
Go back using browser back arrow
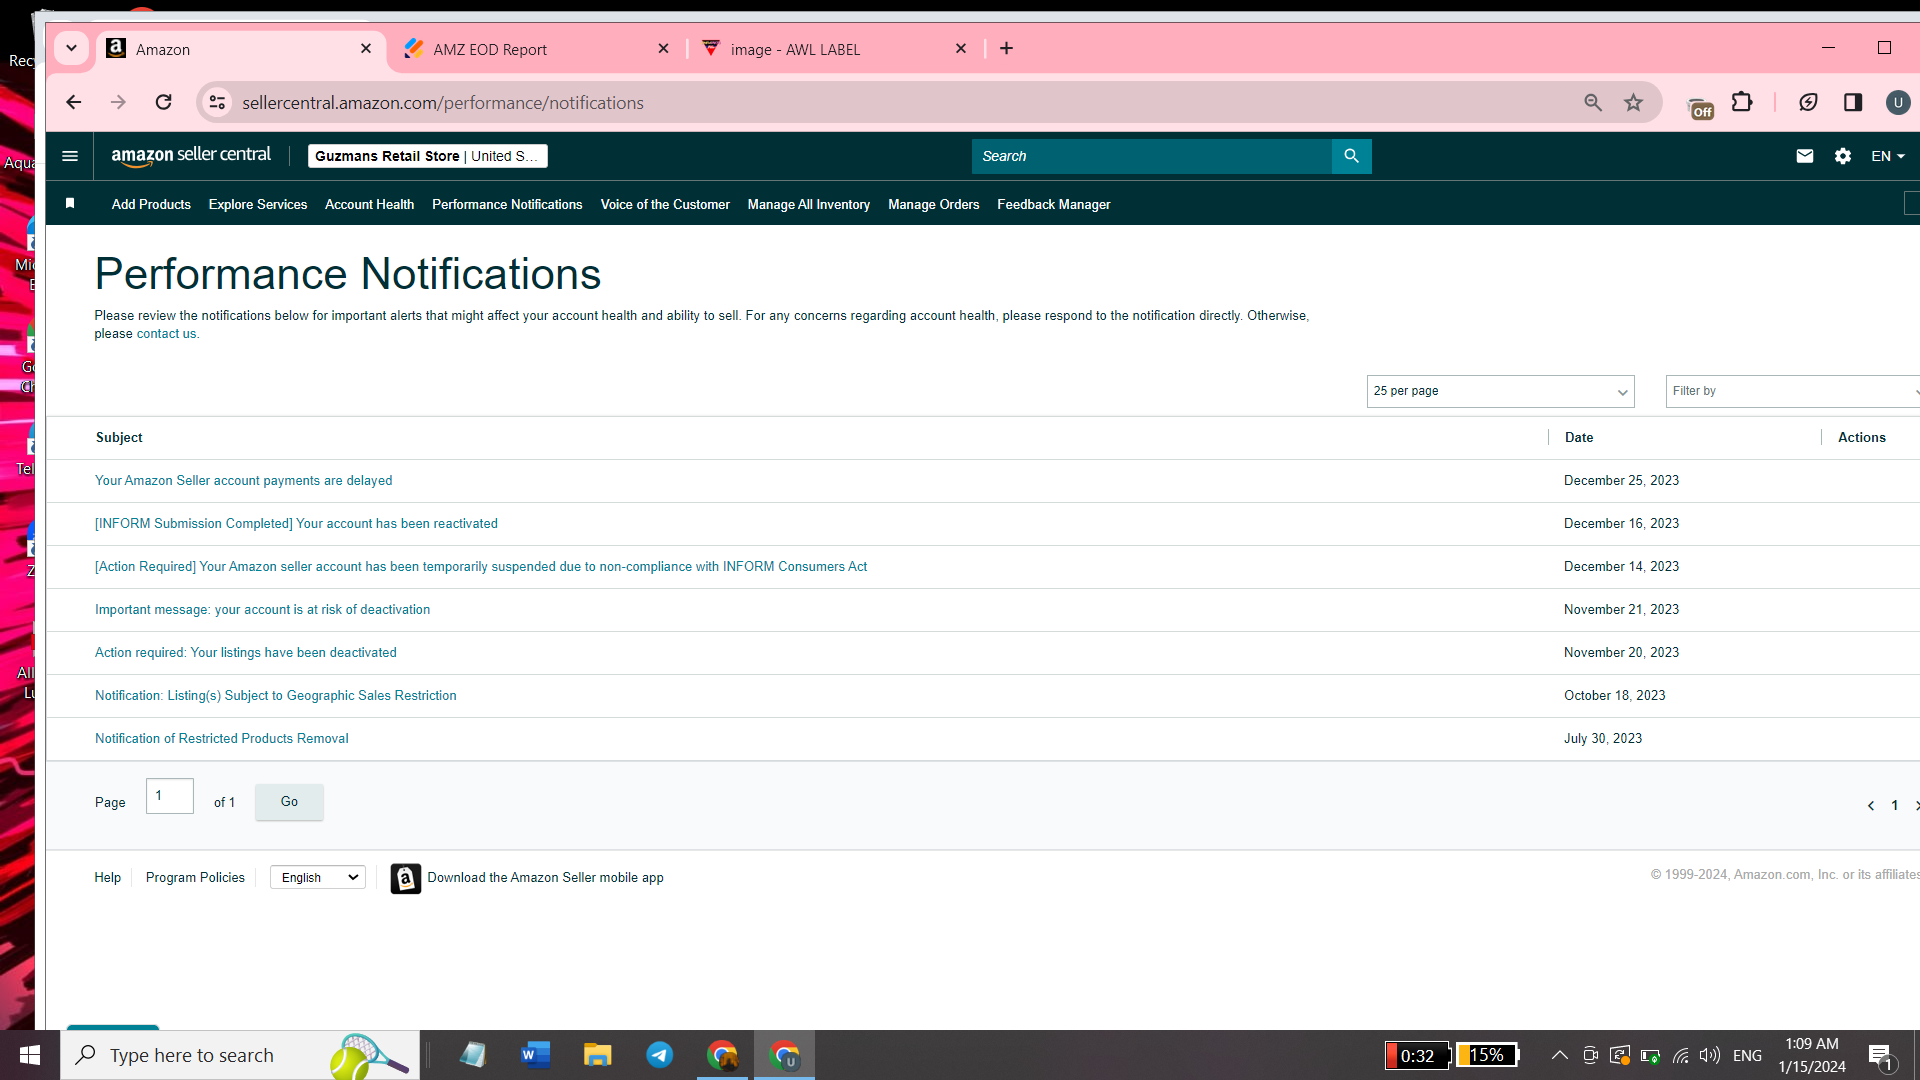pyautogui.click(x=73, y=102)
